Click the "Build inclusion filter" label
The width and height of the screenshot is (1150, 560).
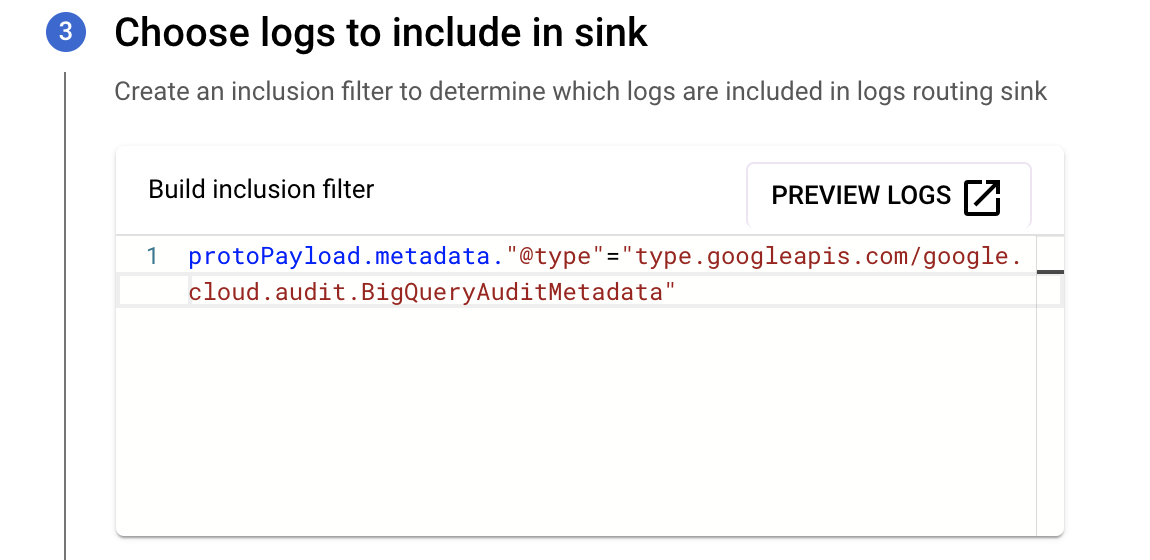[261, 189]
